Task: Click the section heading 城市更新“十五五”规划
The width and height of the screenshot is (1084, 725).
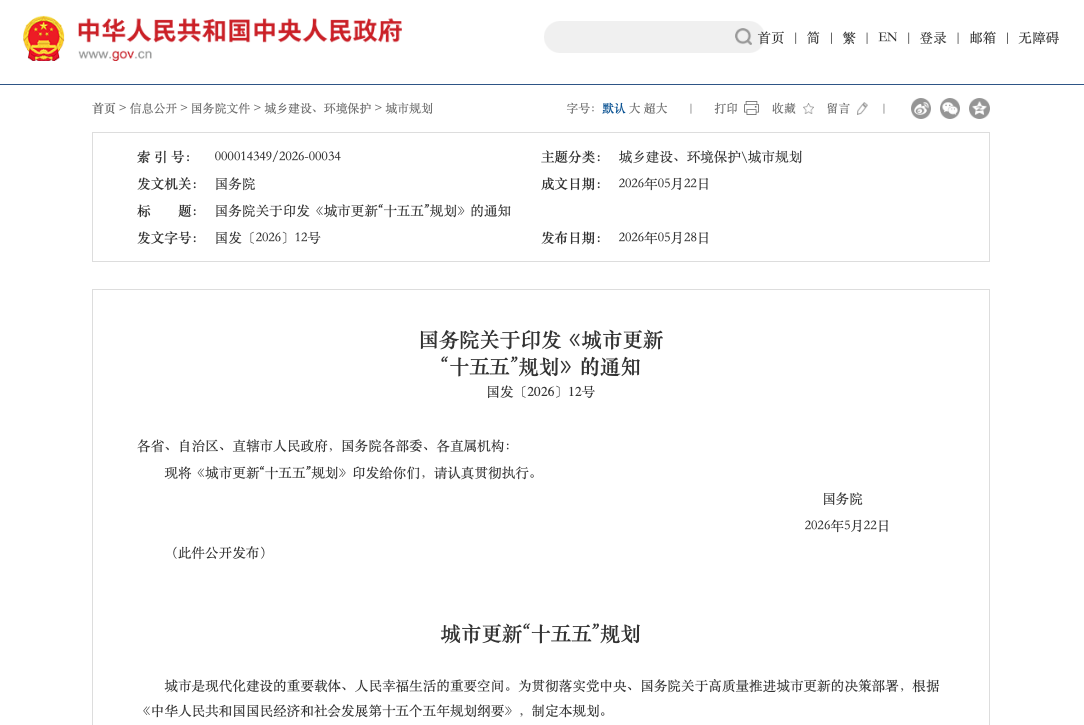Action: [541, 634]
